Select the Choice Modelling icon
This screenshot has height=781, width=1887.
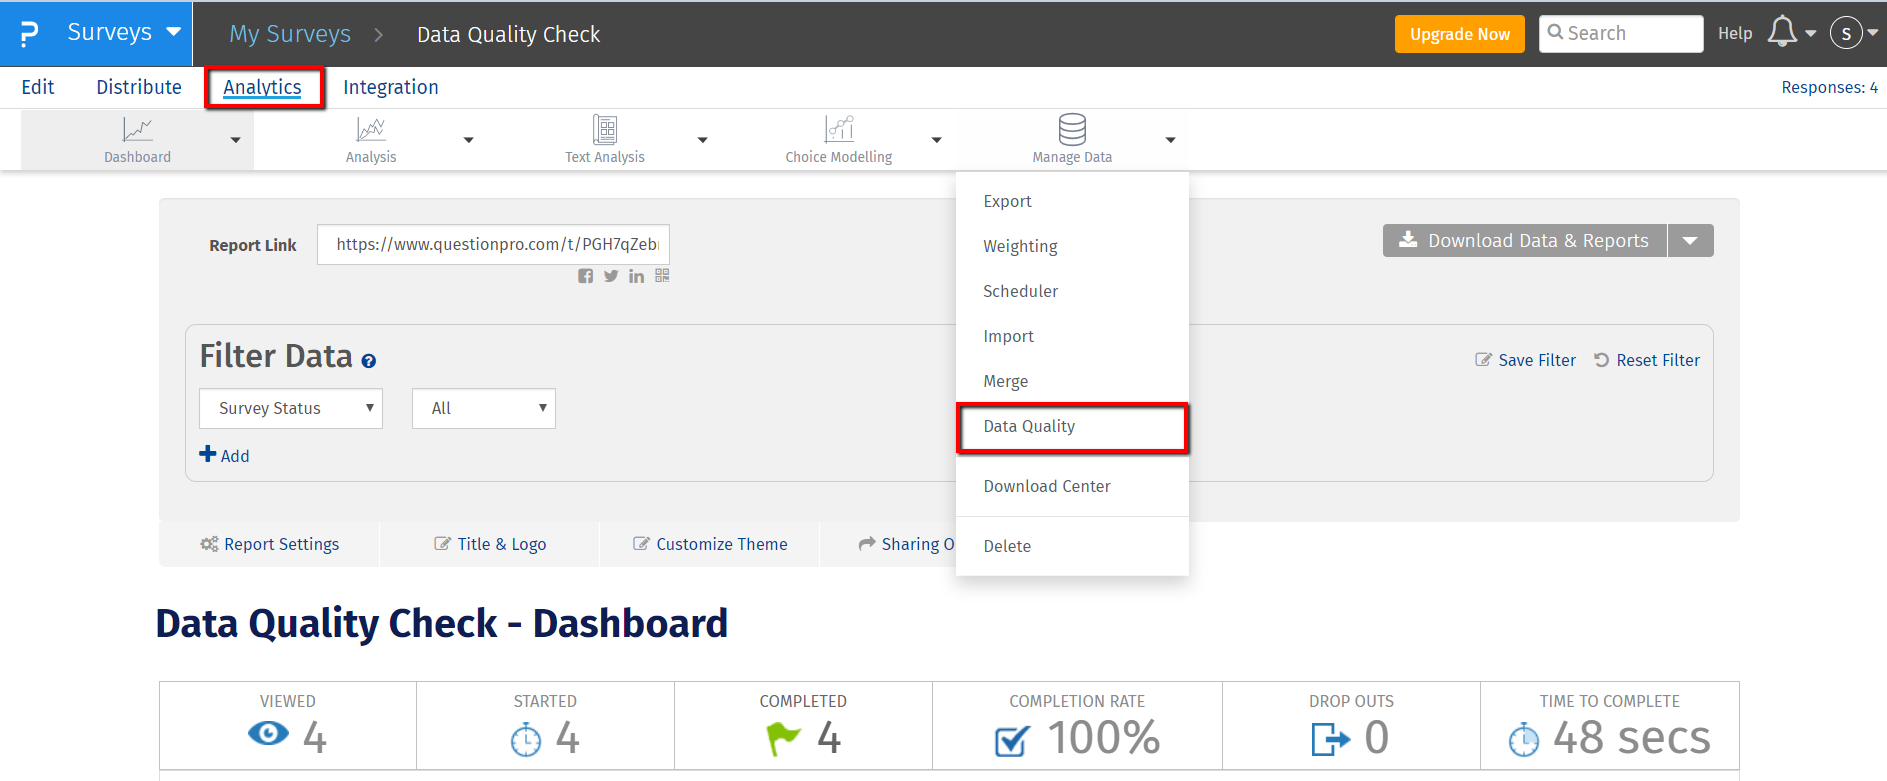pyautogui.click(x=838, y=130)
